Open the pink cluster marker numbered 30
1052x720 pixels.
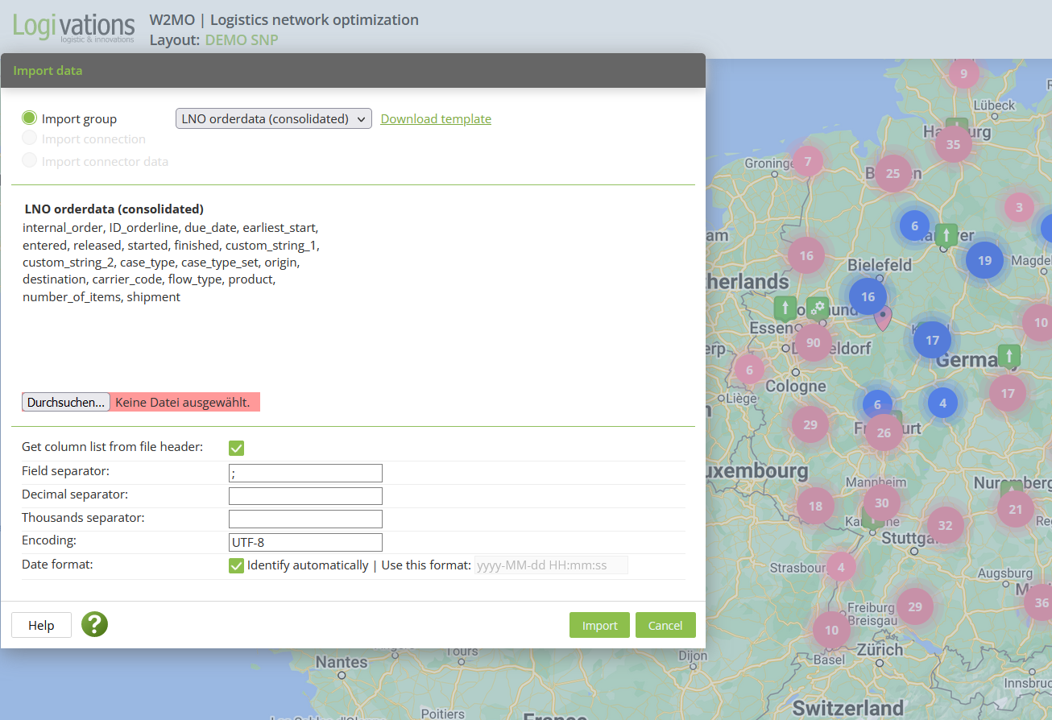pos(882,503)
